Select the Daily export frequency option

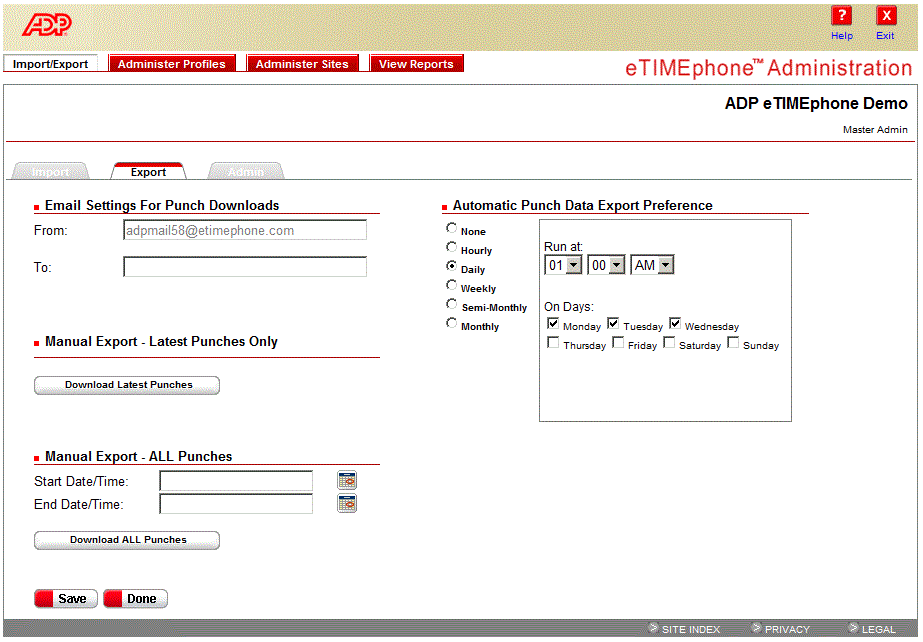[451, 266]
